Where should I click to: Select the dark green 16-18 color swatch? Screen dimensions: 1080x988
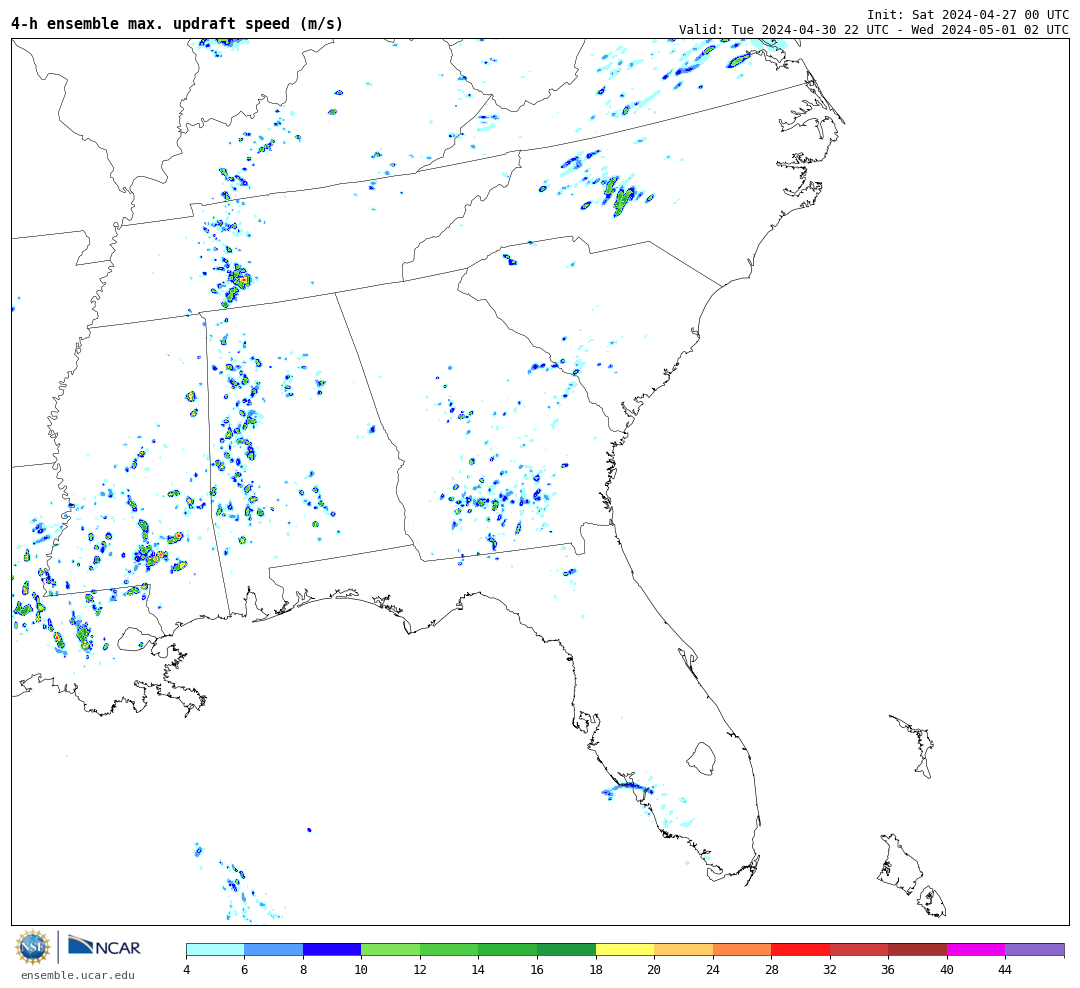(x=566, y=950)
